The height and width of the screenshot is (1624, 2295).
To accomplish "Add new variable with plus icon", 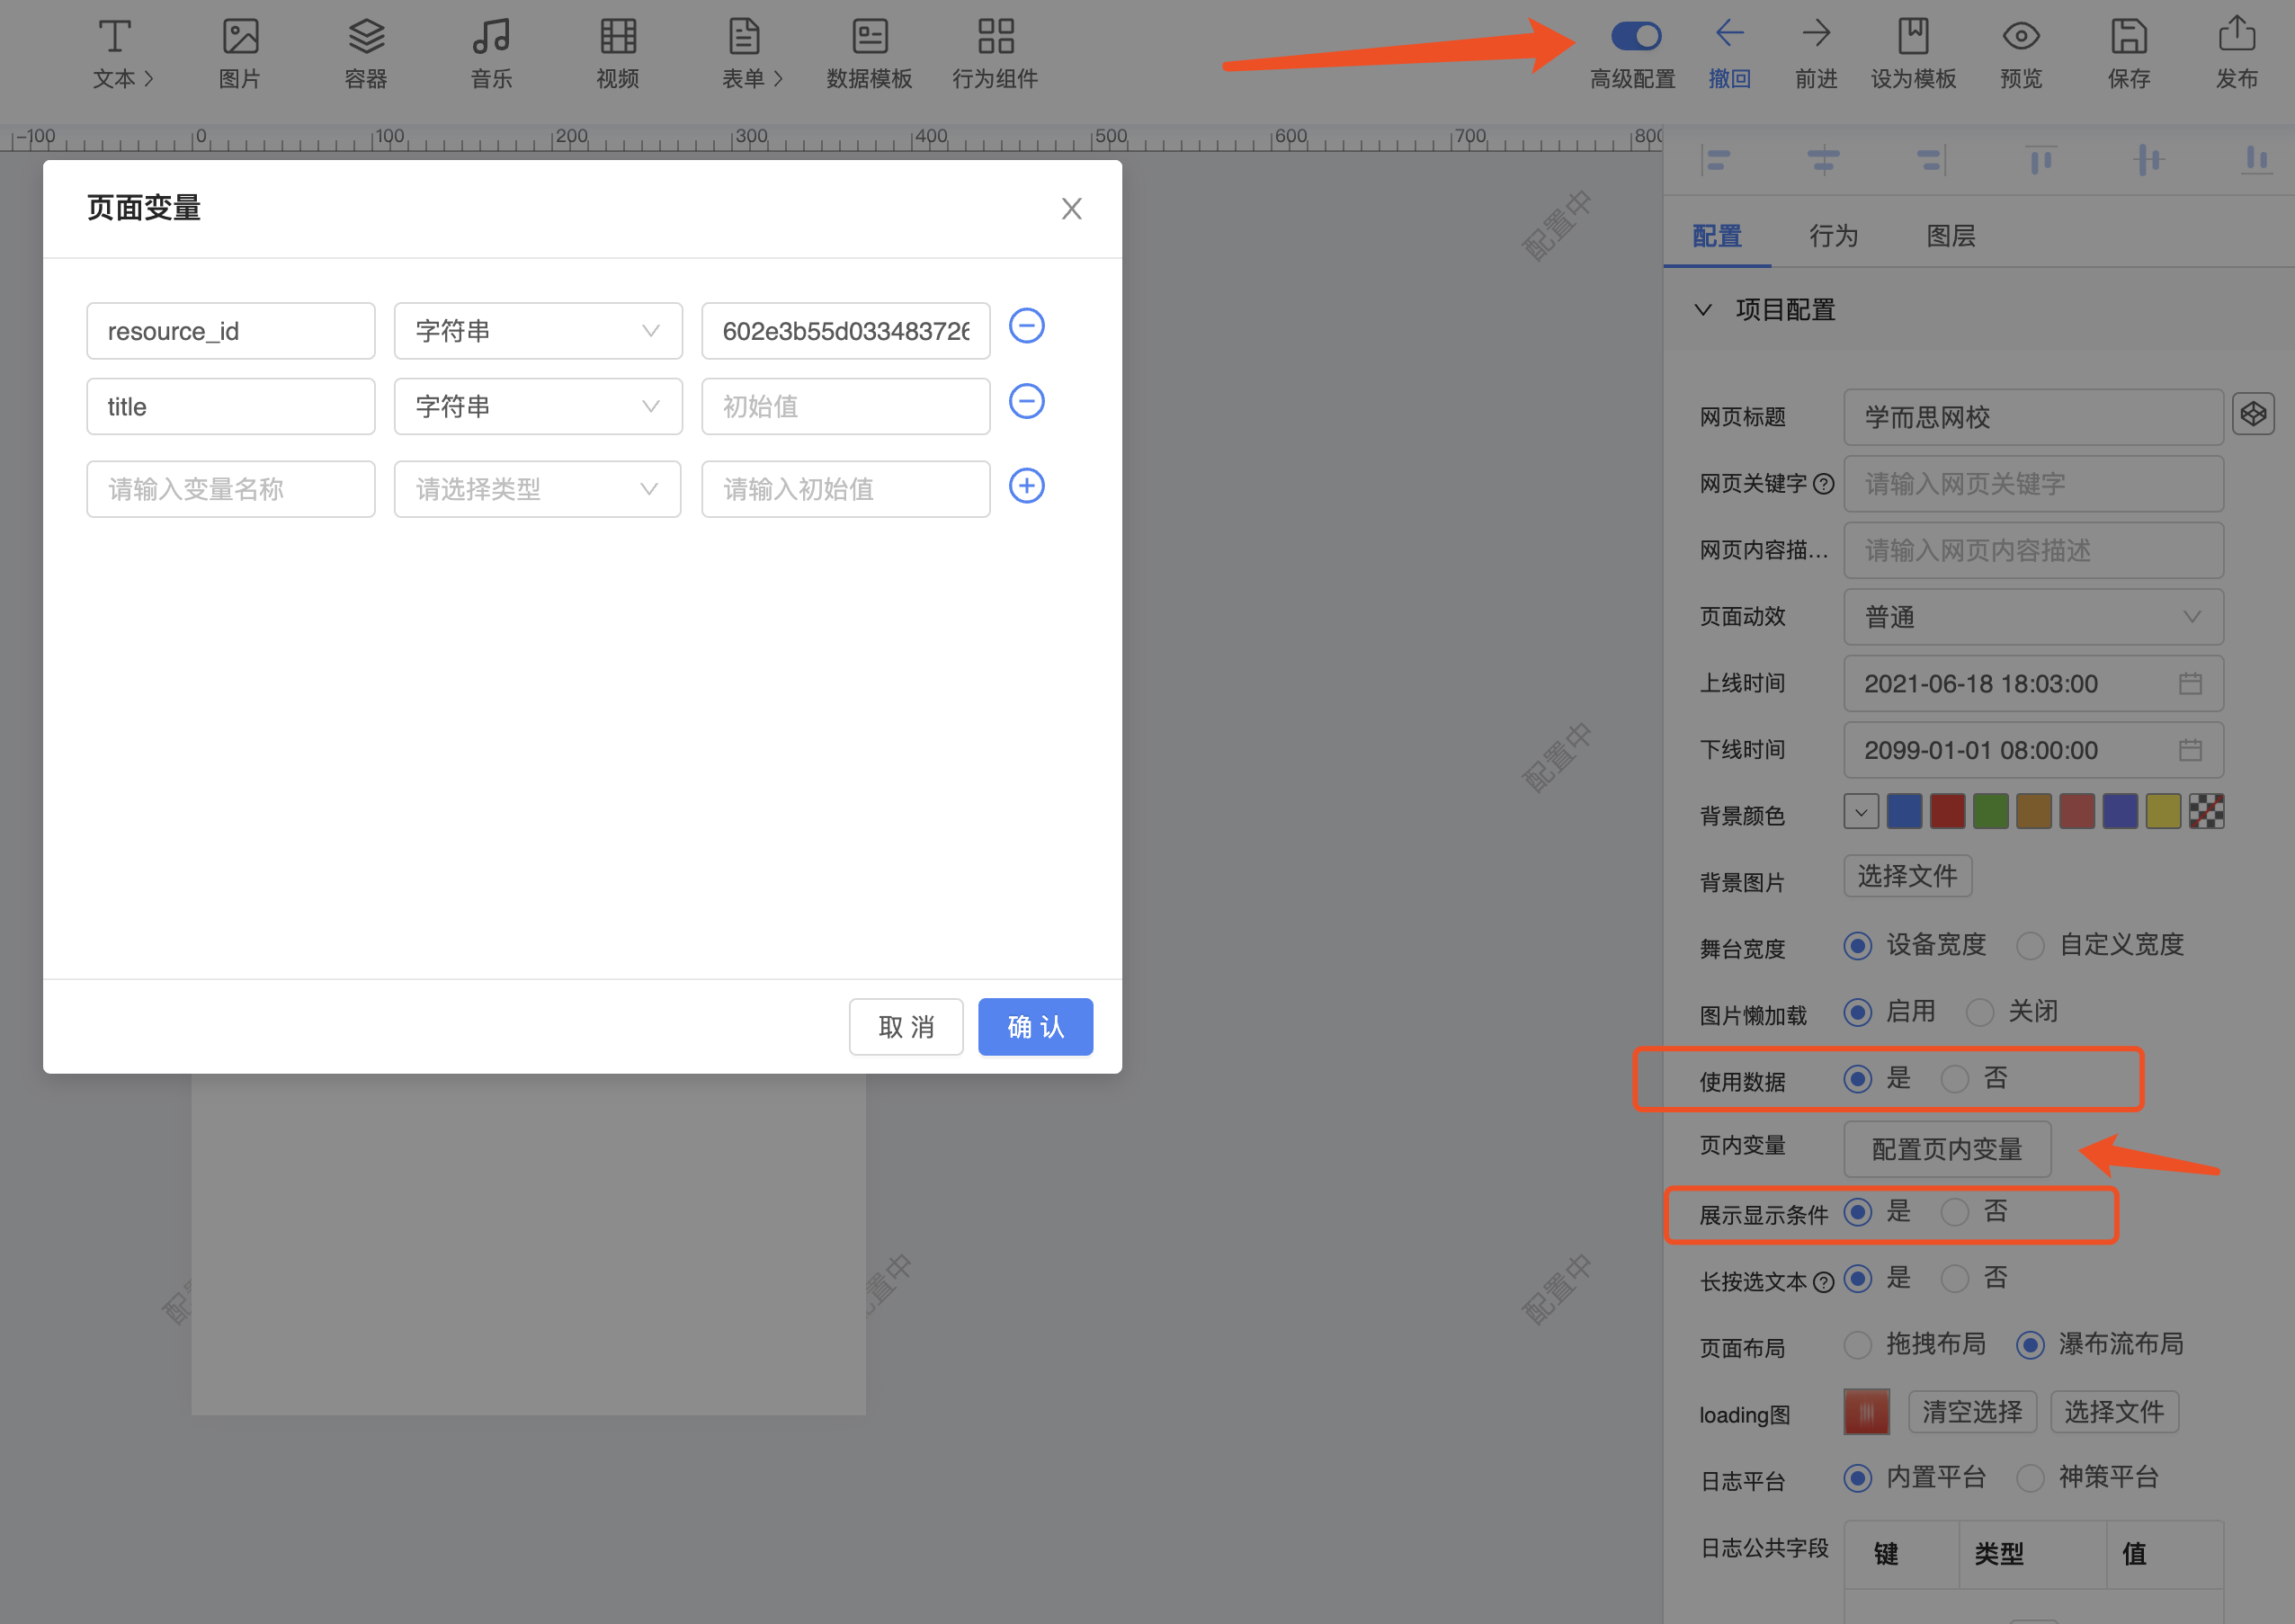I will (1026, 486).
